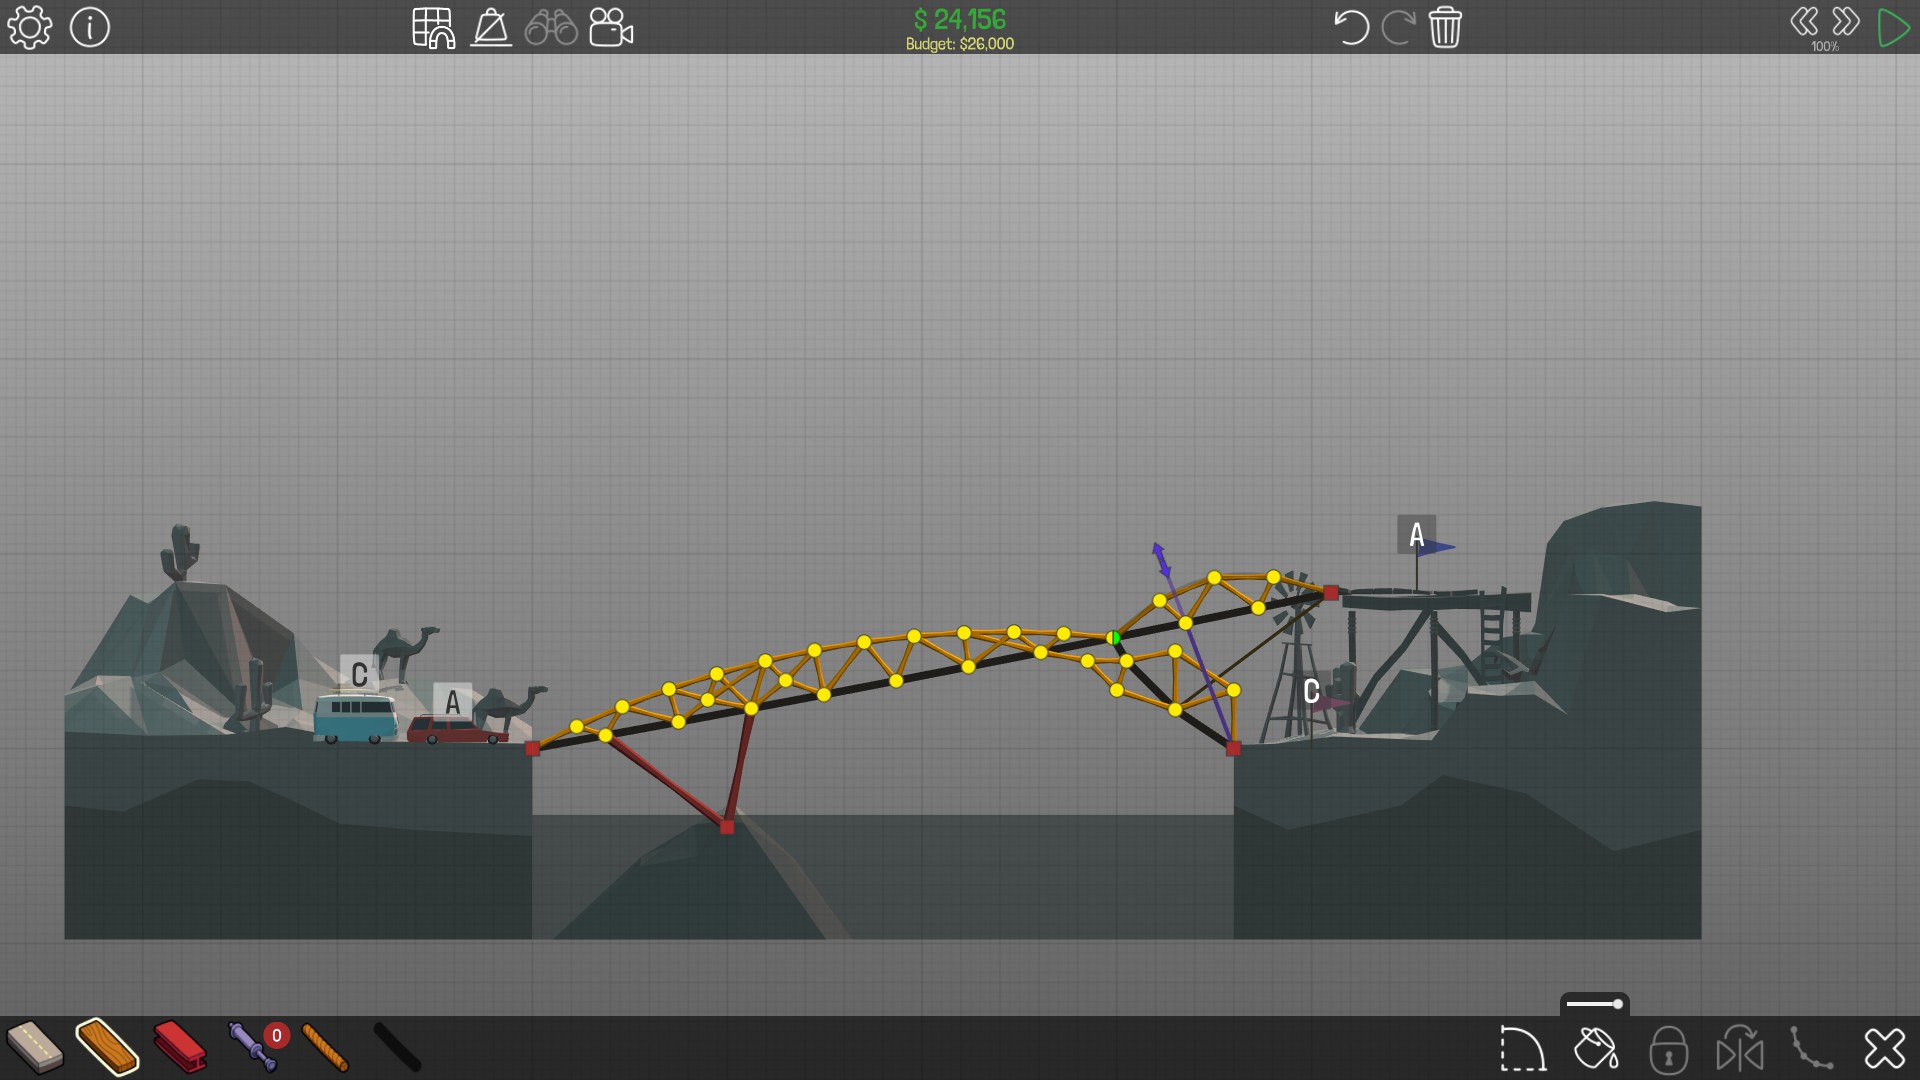Undo the last bridge edit
This screenshot has width=1920, height=1080.
[1350, 27]
